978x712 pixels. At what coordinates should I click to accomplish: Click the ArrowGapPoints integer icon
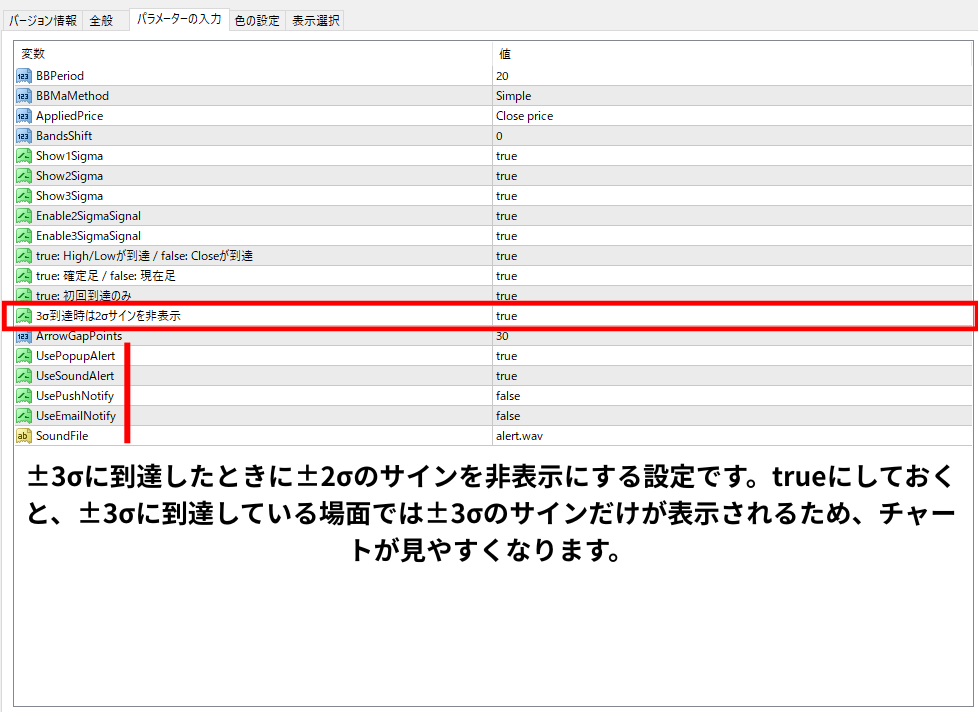[x=24, y=336]
